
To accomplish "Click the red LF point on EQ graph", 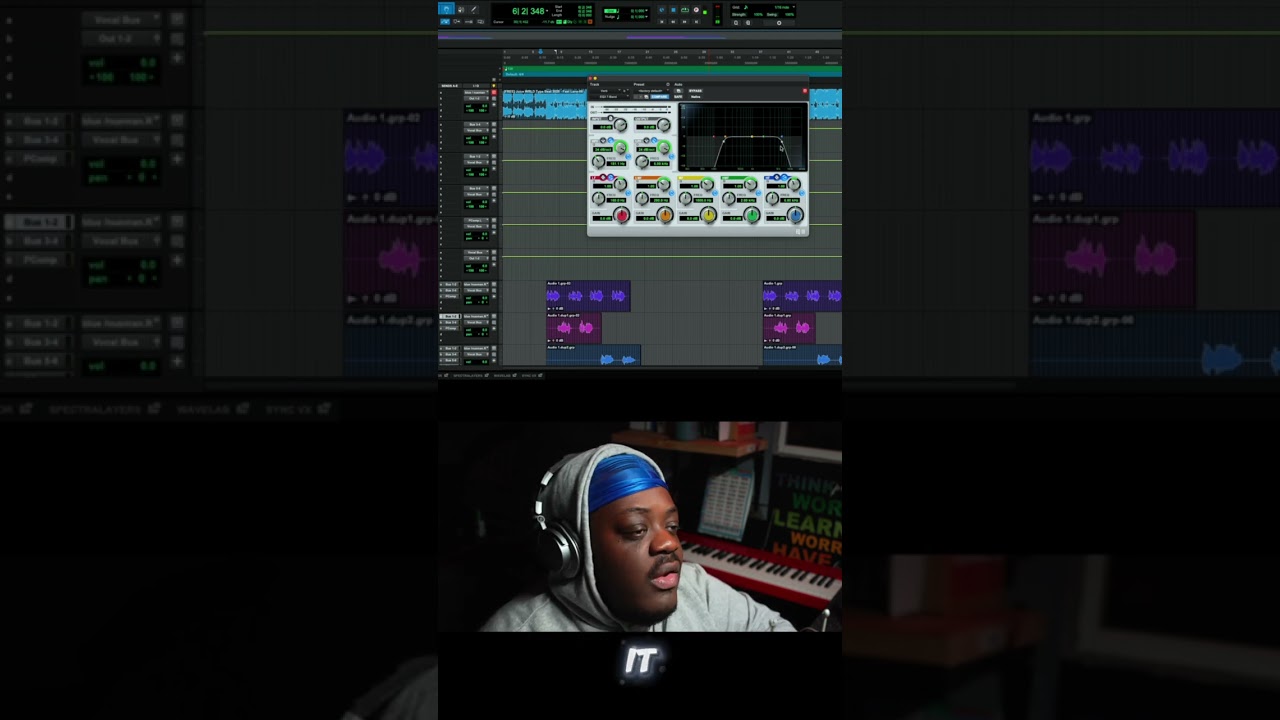I will click(x=714, y=136).
